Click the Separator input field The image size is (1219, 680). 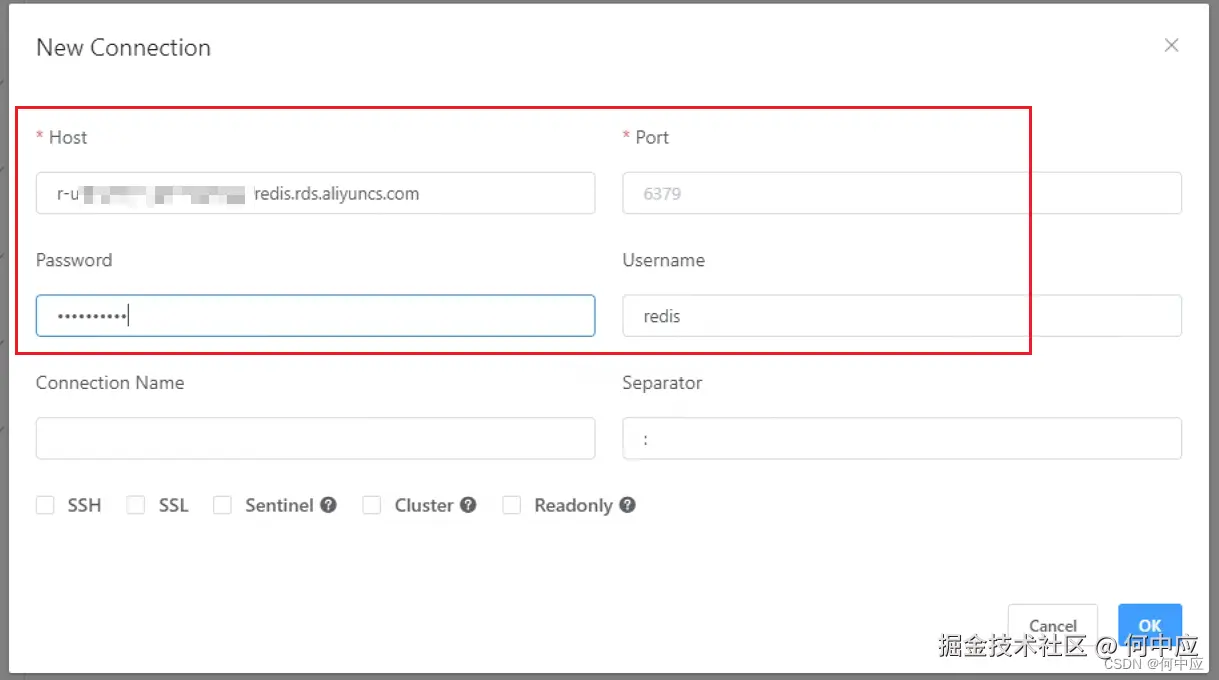click(x=901, y=439)
